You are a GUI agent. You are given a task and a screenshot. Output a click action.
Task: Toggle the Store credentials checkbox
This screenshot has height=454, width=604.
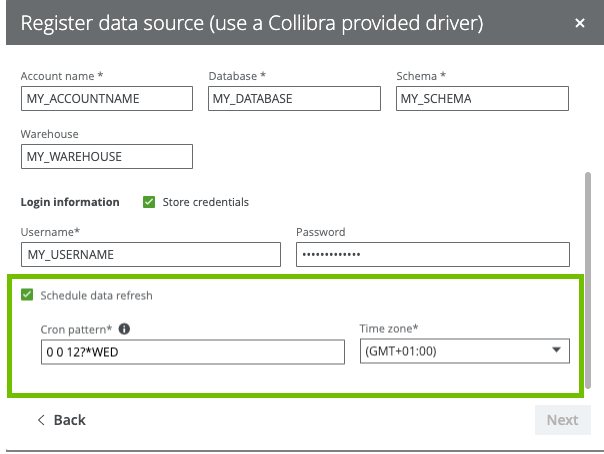click(x=149, y=202)
